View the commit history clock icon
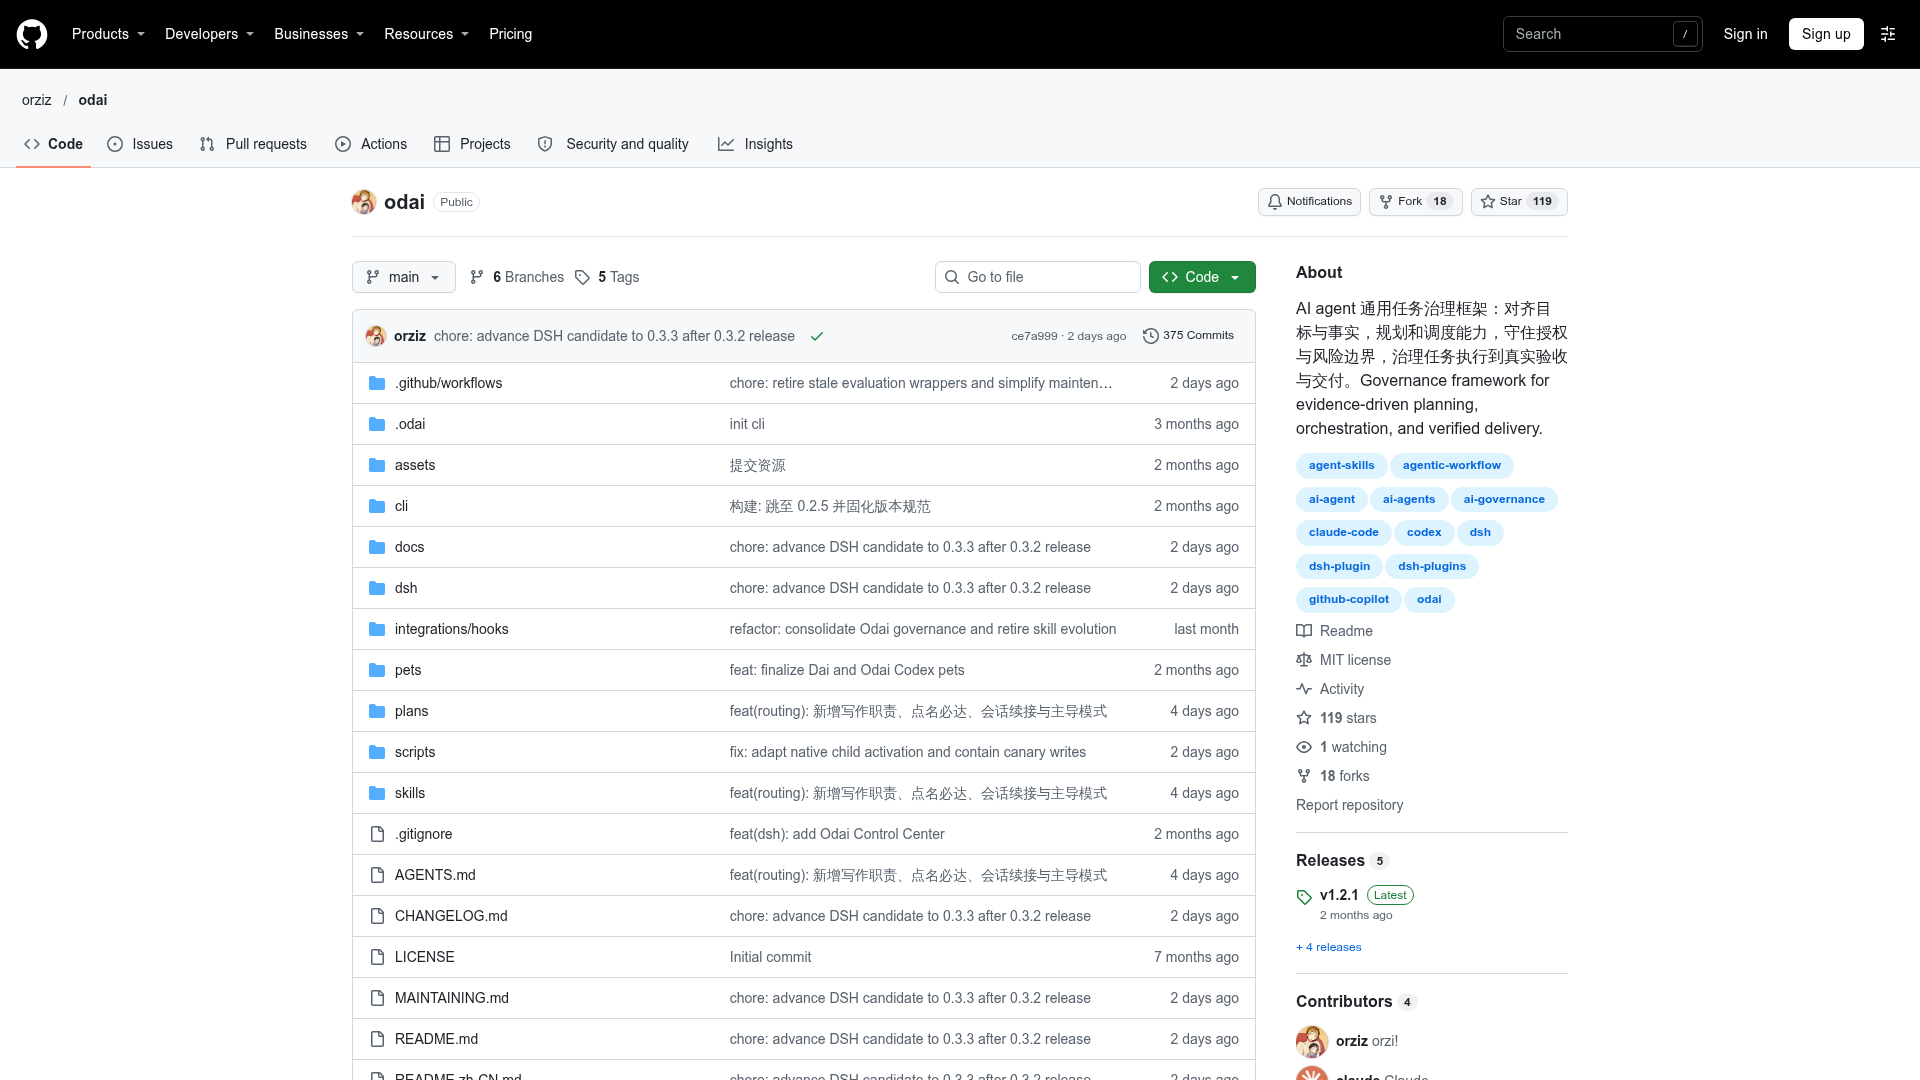1920x1080 pixels. [1151, 336]
